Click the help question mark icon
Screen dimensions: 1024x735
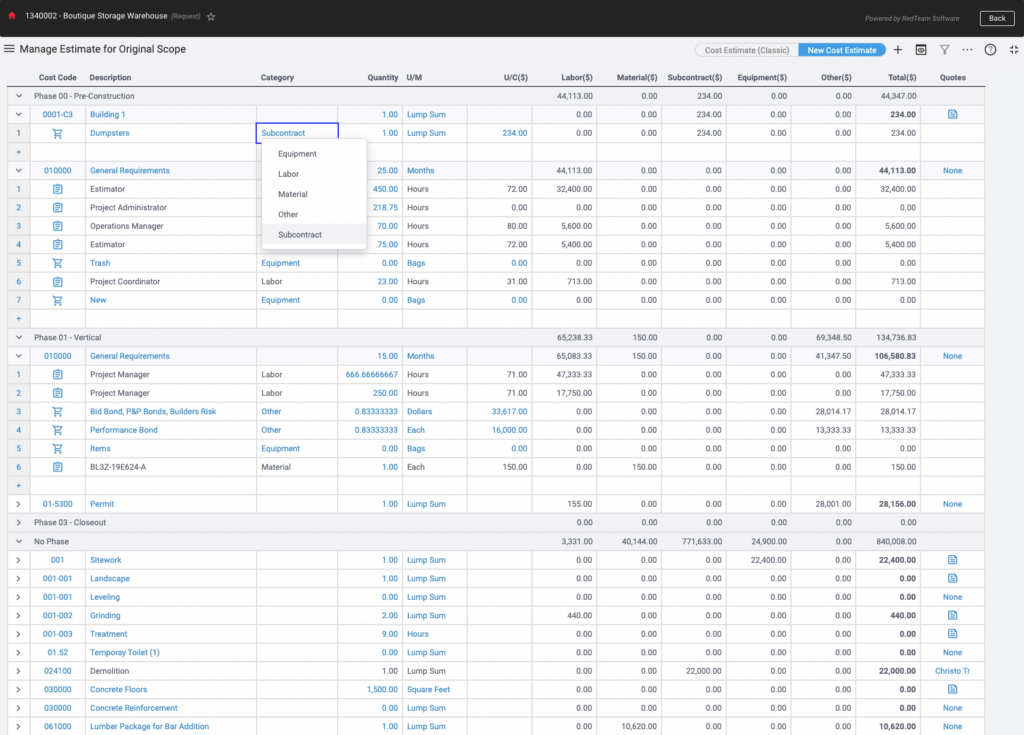coord(990,48)
